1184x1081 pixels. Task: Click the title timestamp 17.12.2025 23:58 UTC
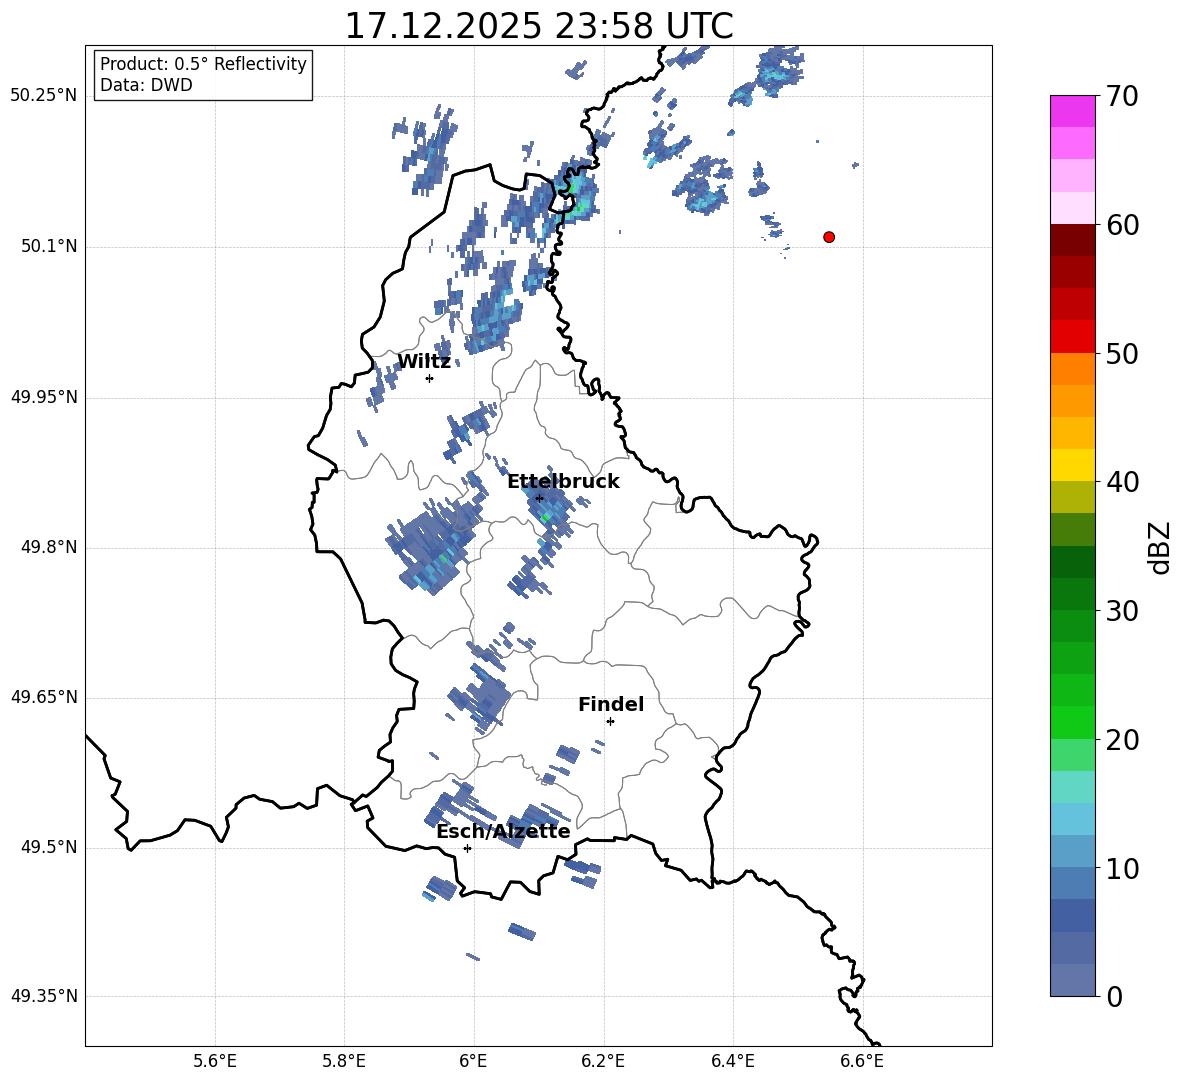tap(538, 25)
